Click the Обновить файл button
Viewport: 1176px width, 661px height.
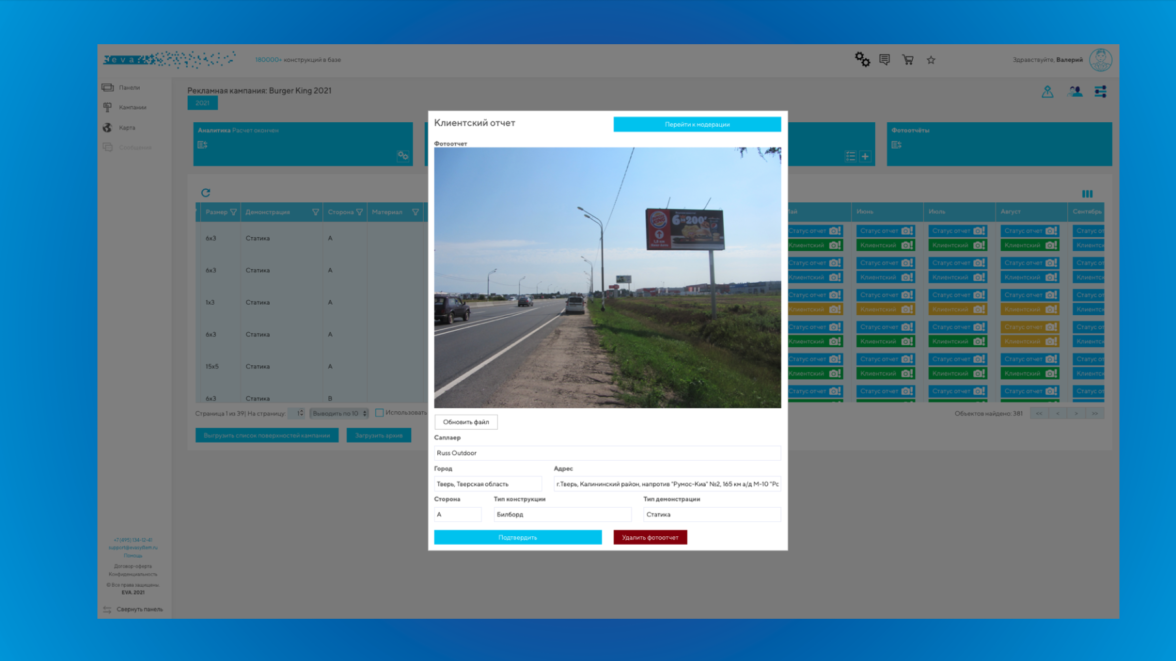pyautogui.click(x=466, y=422)
